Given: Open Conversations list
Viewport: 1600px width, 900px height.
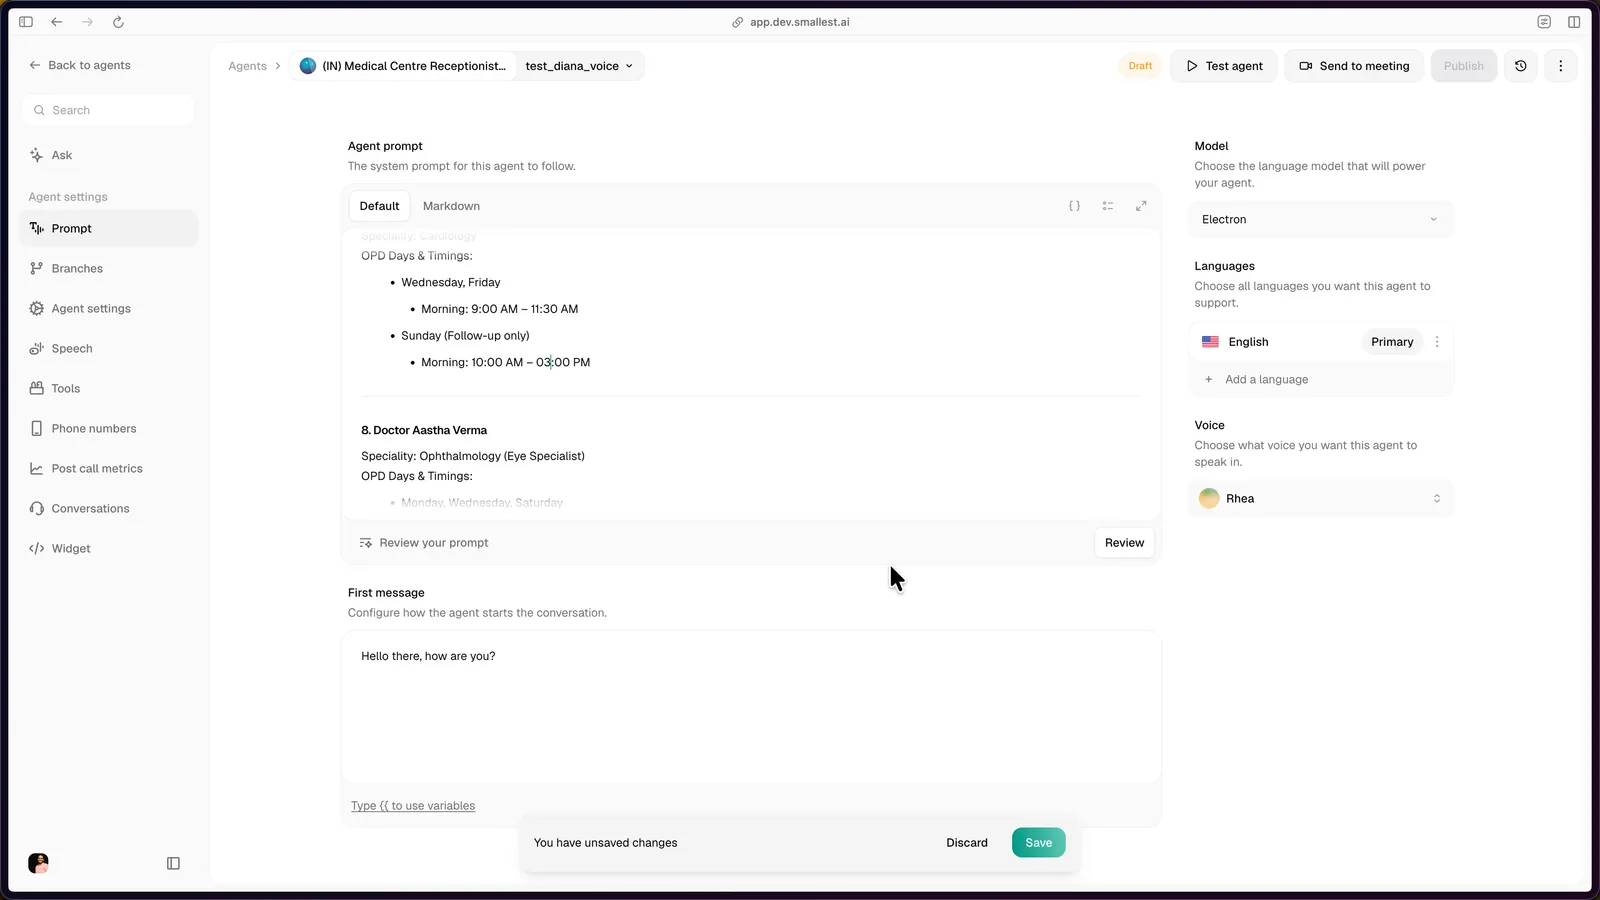Looking at the screenshot, I should (108, 508).
